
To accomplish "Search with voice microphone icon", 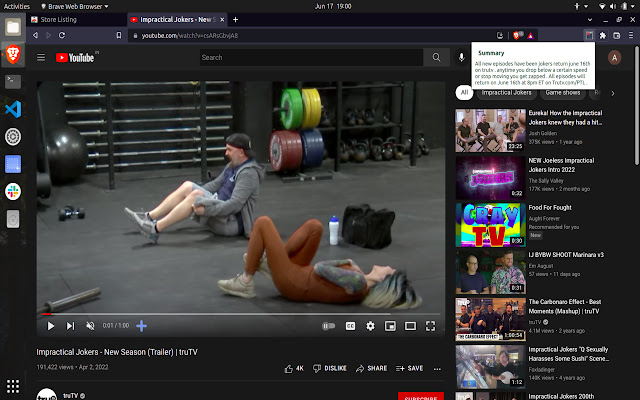I will (461, 58).
